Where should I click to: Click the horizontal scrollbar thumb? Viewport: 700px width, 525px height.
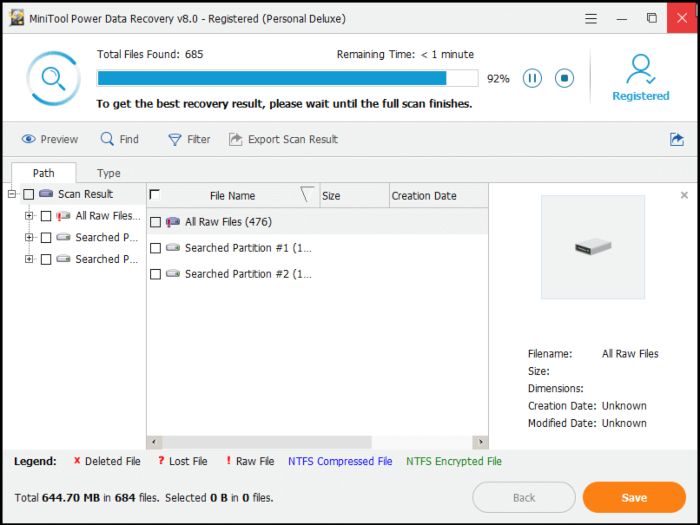point(267,442)
